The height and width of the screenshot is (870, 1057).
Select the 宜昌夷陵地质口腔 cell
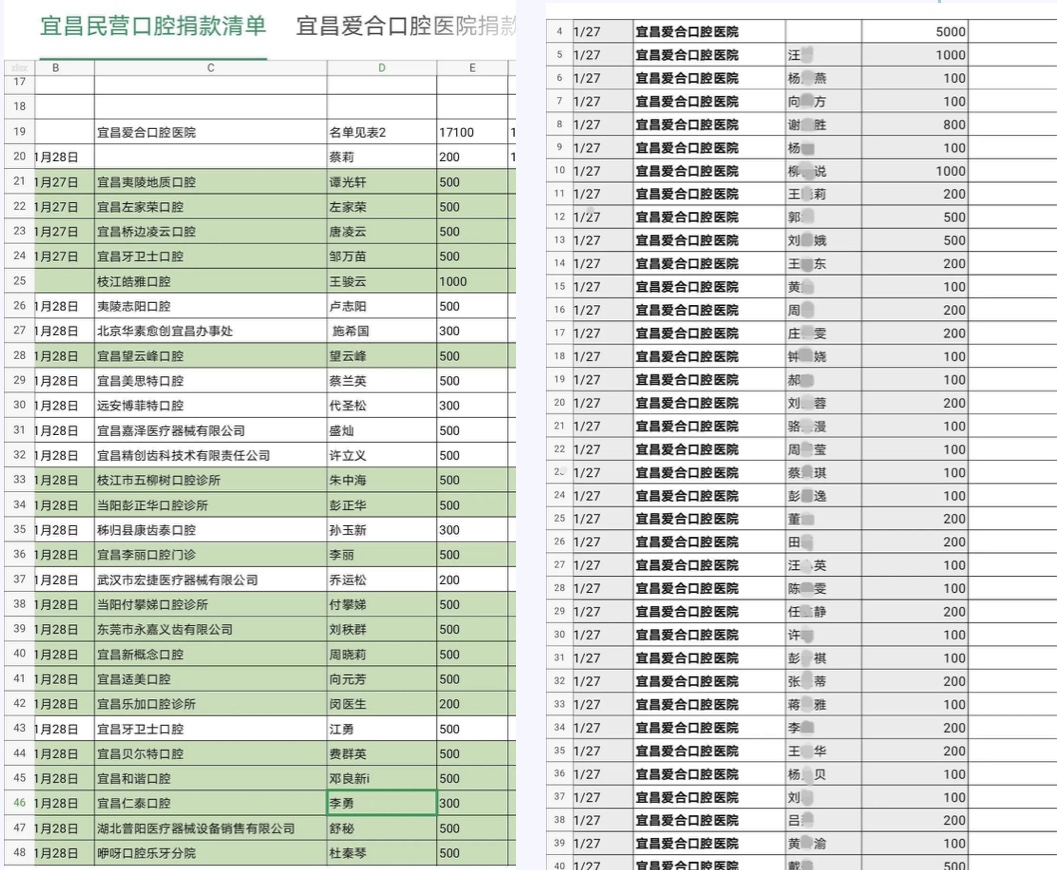211,182
